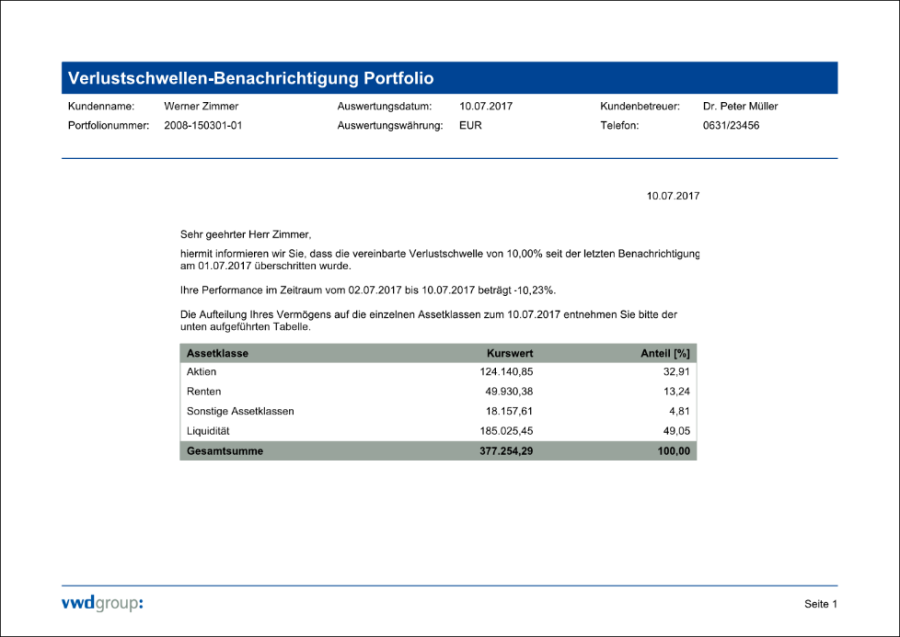
Task: Select the total Kurswert 377.254,29
Action: pyautogui.click(x=506, y=451)
